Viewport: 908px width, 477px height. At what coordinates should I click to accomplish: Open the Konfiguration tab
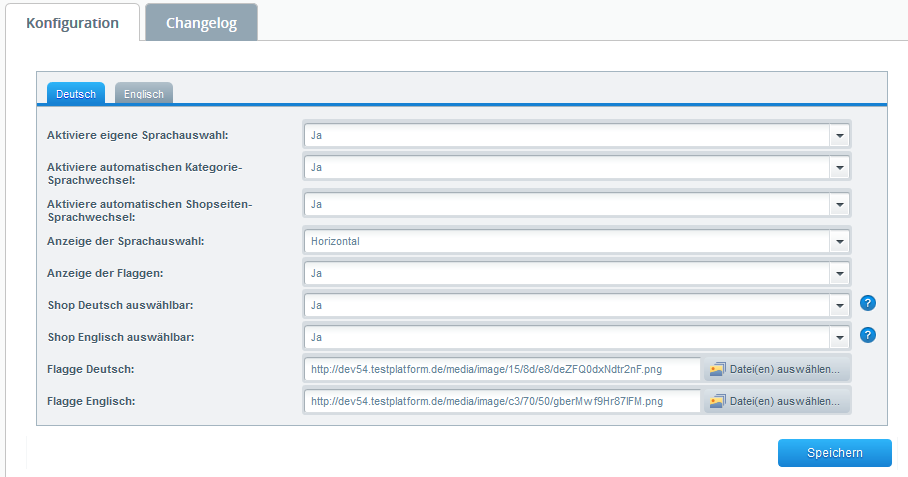pyautogui.click(x=72, y=23)
